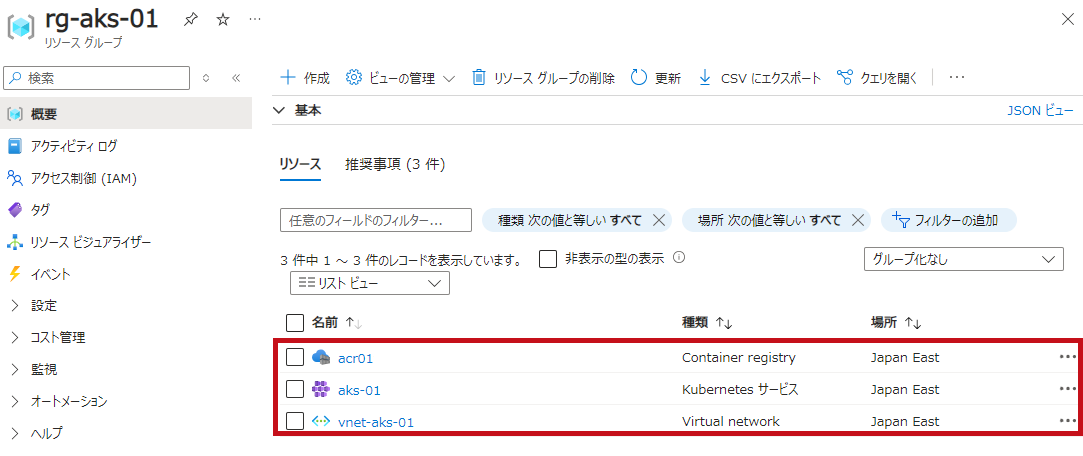Click the sidebar 検索 search box
This screenshot has width=1083, height=456.
click(97, 78)
